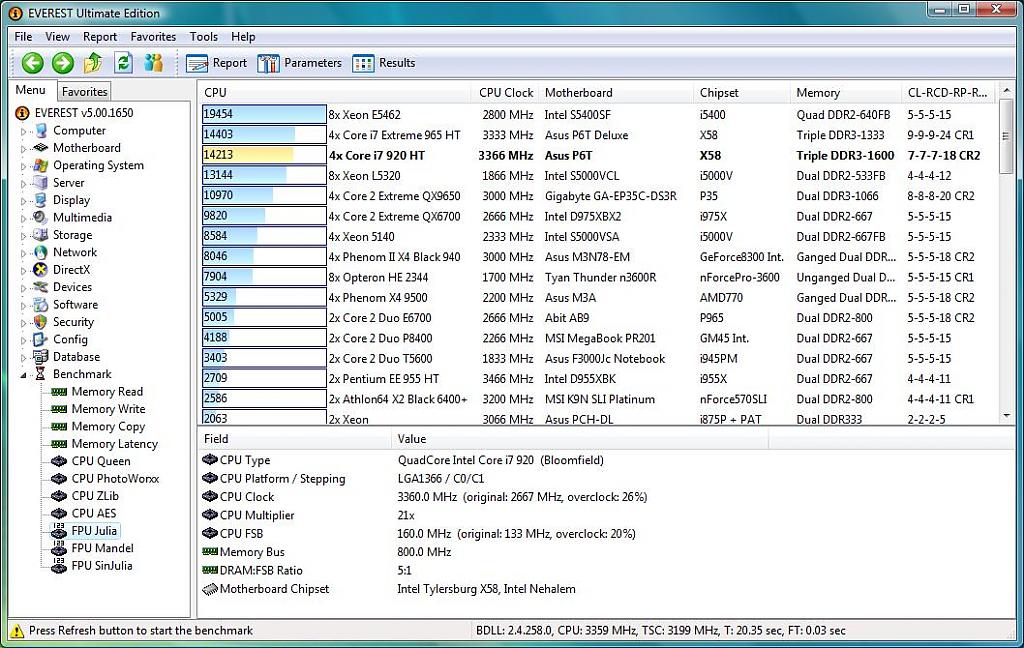Select the Benchmark hourglass icon
1024x648 pixels.
pos(40,374)
